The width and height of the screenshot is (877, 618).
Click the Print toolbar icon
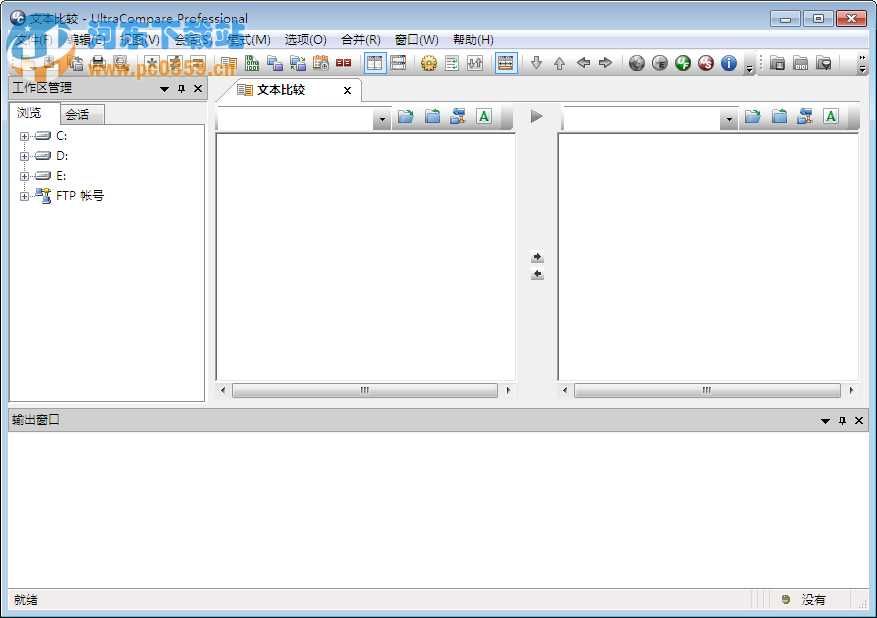pyautogui.click(x=98, y=63)
